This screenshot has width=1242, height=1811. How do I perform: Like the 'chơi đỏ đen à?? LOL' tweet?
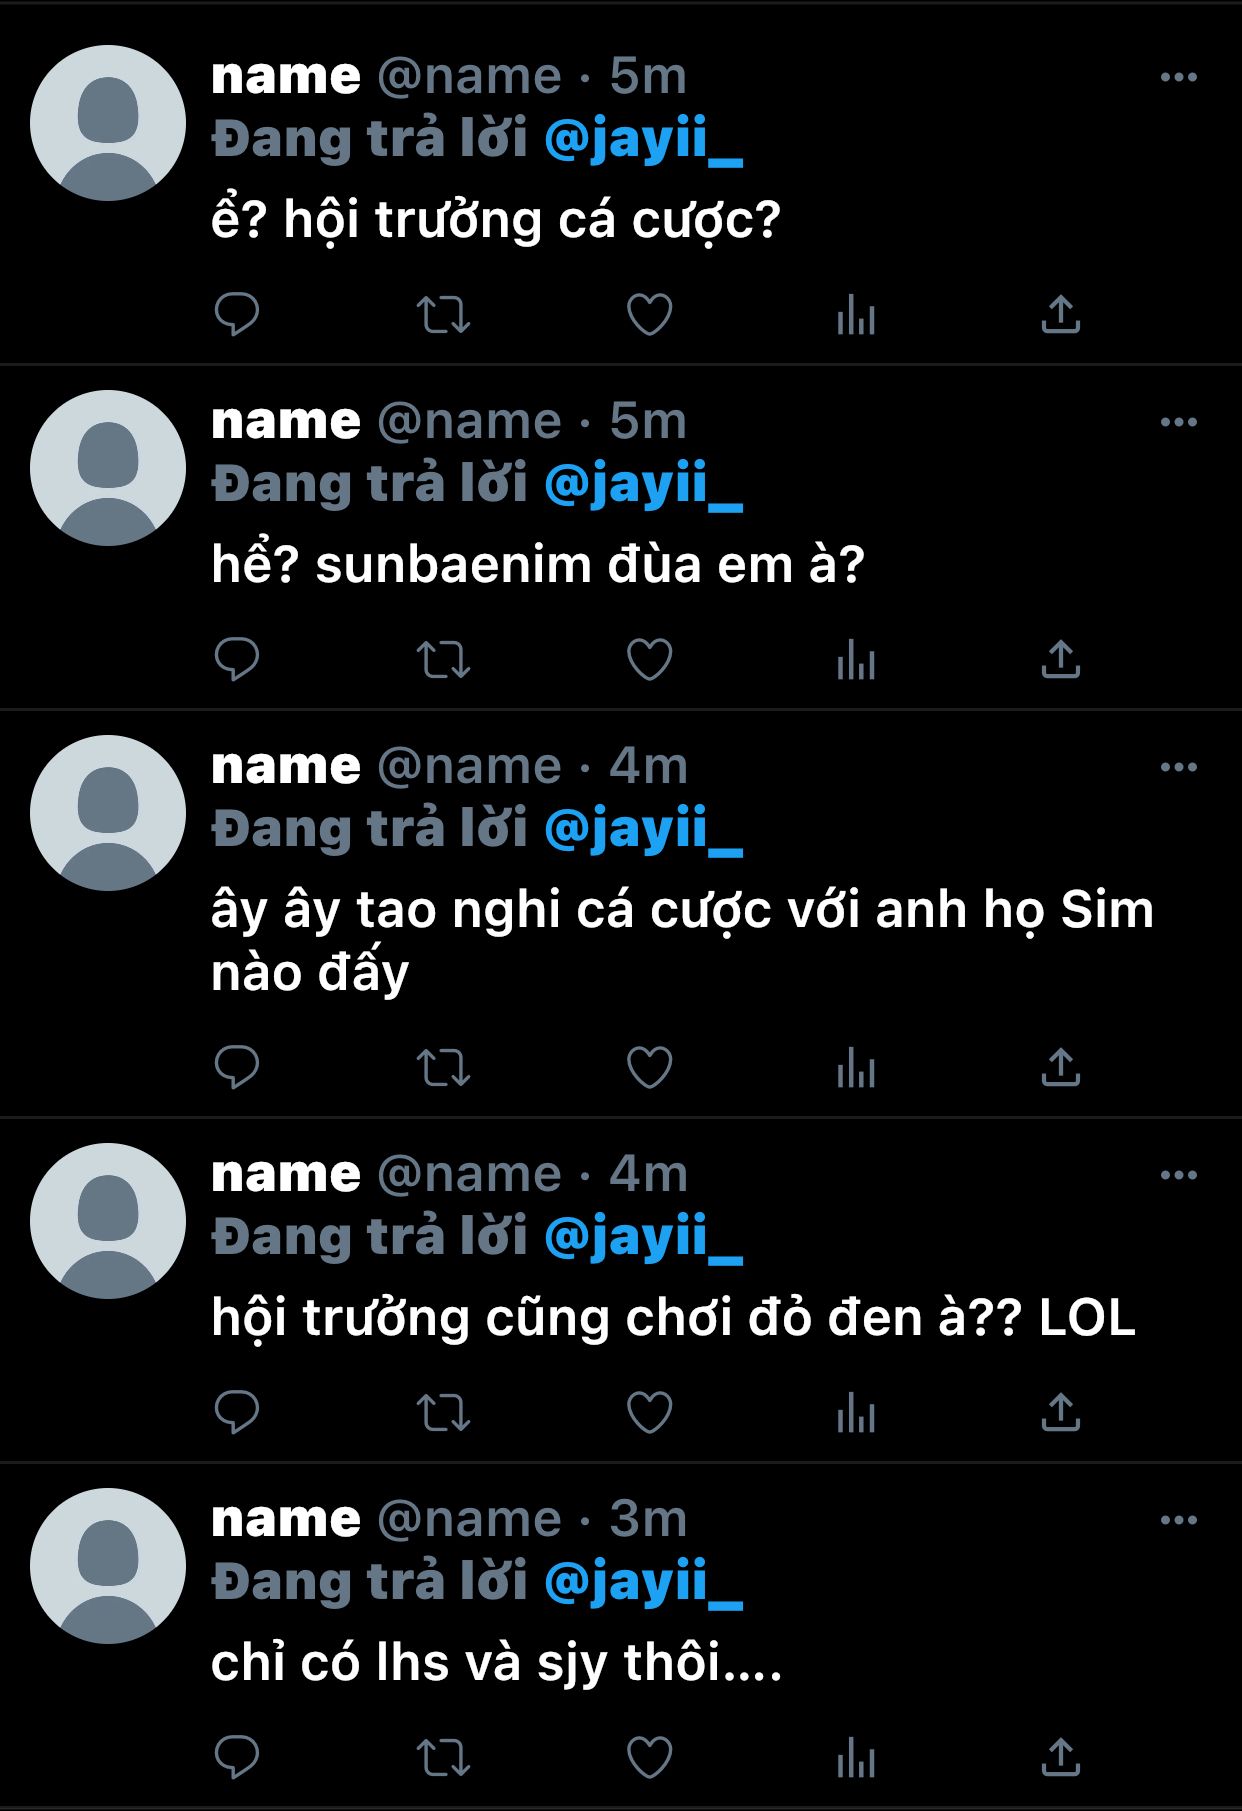coord(649,1412)
